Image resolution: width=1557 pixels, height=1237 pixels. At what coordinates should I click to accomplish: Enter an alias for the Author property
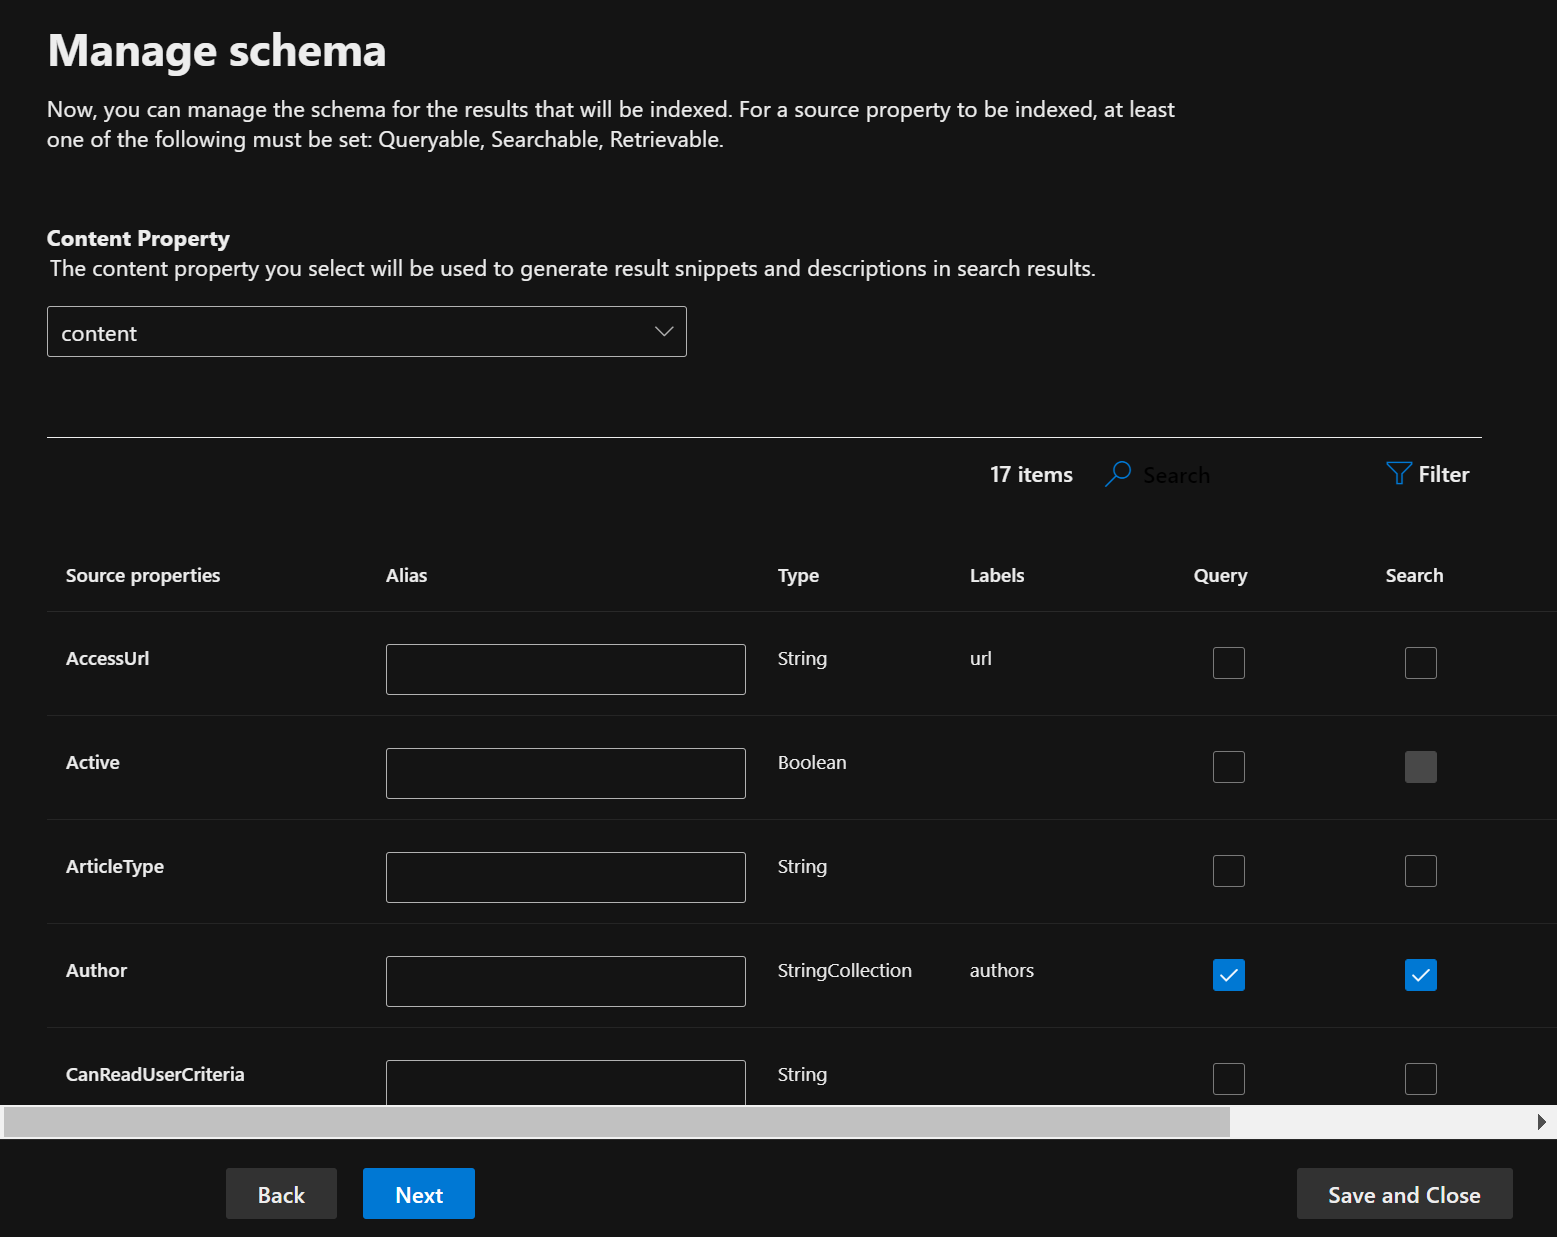coord(565,981)
